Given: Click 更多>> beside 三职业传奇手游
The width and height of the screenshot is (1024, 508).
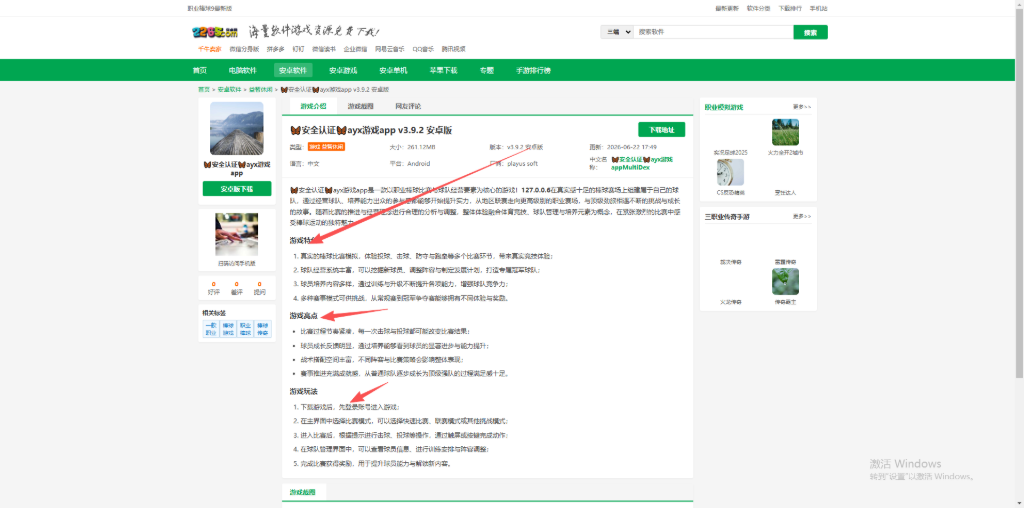Looking at the screenshot, I should [x=802, y=216].
